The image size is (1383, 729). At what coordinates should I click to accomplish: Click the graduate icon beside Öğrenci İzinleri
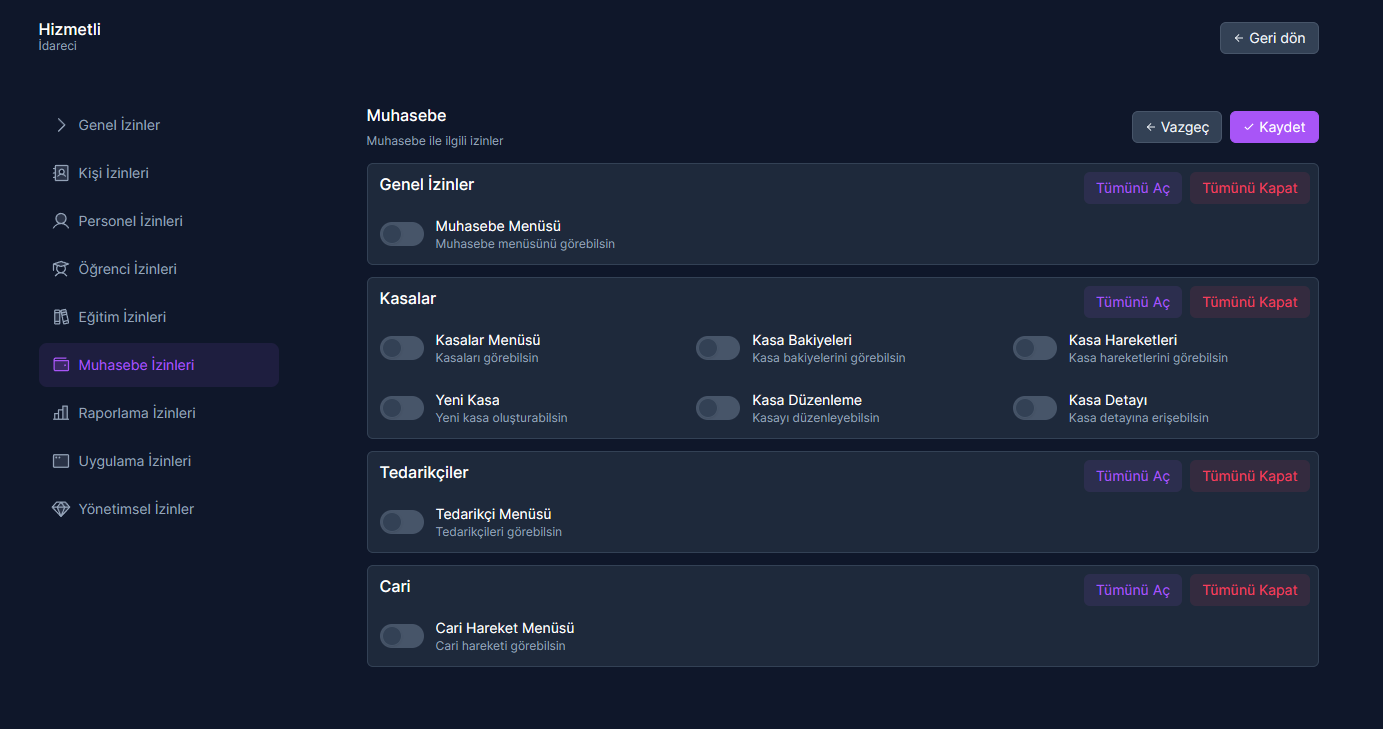point(61,269)
